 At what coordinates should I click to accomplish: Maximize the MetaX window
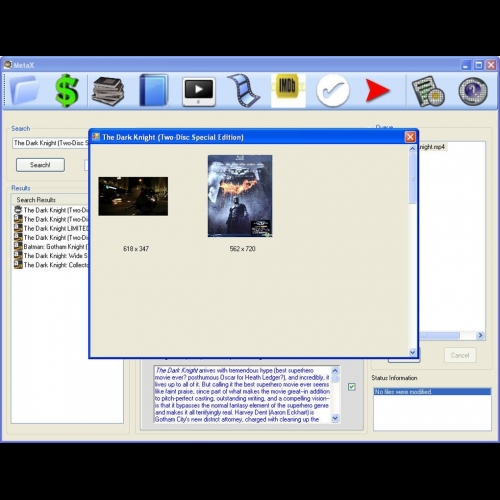pos(479,65)
